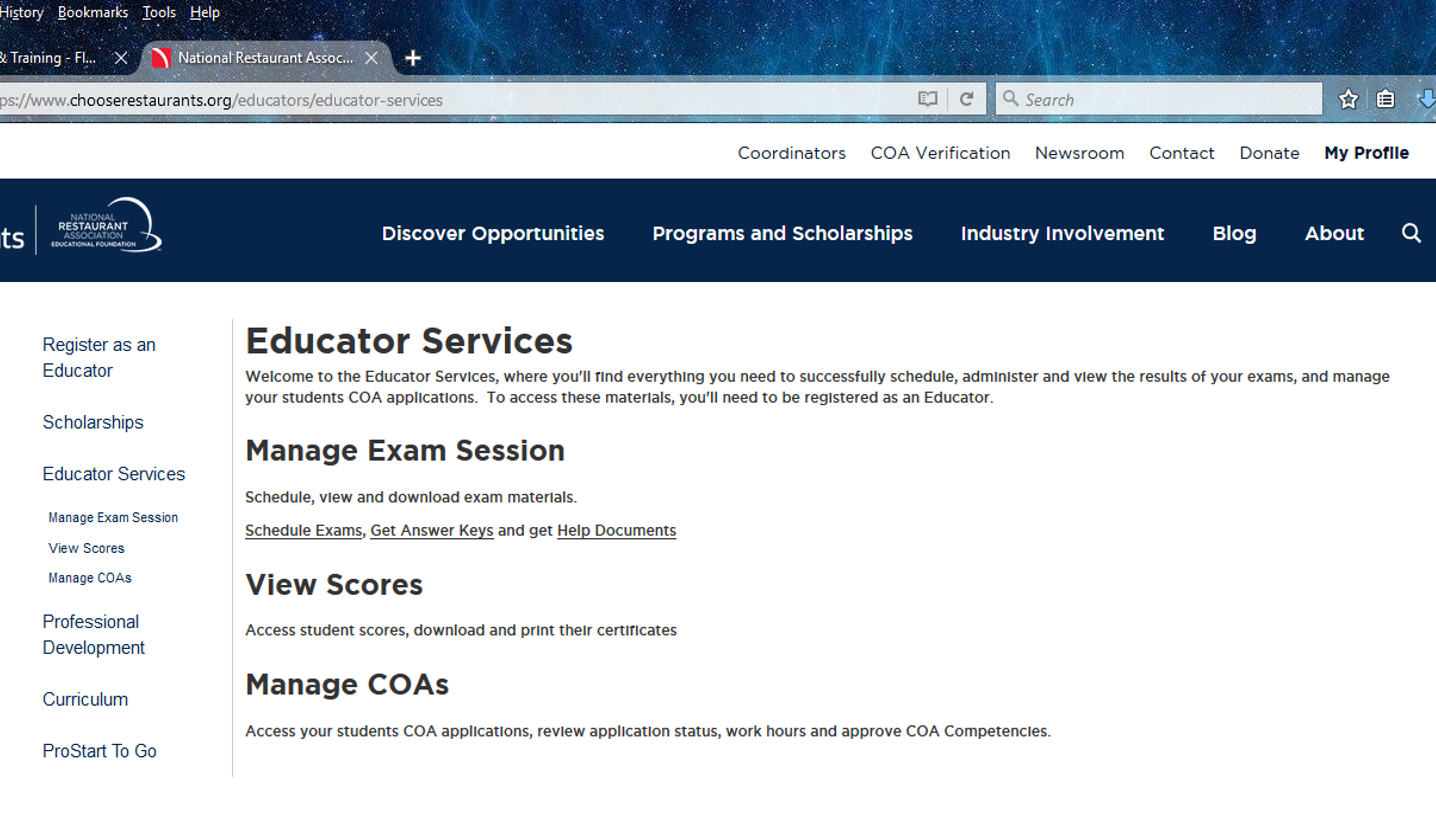Open the Tools menu
Viewport: 1436px width, 833px height.
pyautogui.click(x=158, y=13)
